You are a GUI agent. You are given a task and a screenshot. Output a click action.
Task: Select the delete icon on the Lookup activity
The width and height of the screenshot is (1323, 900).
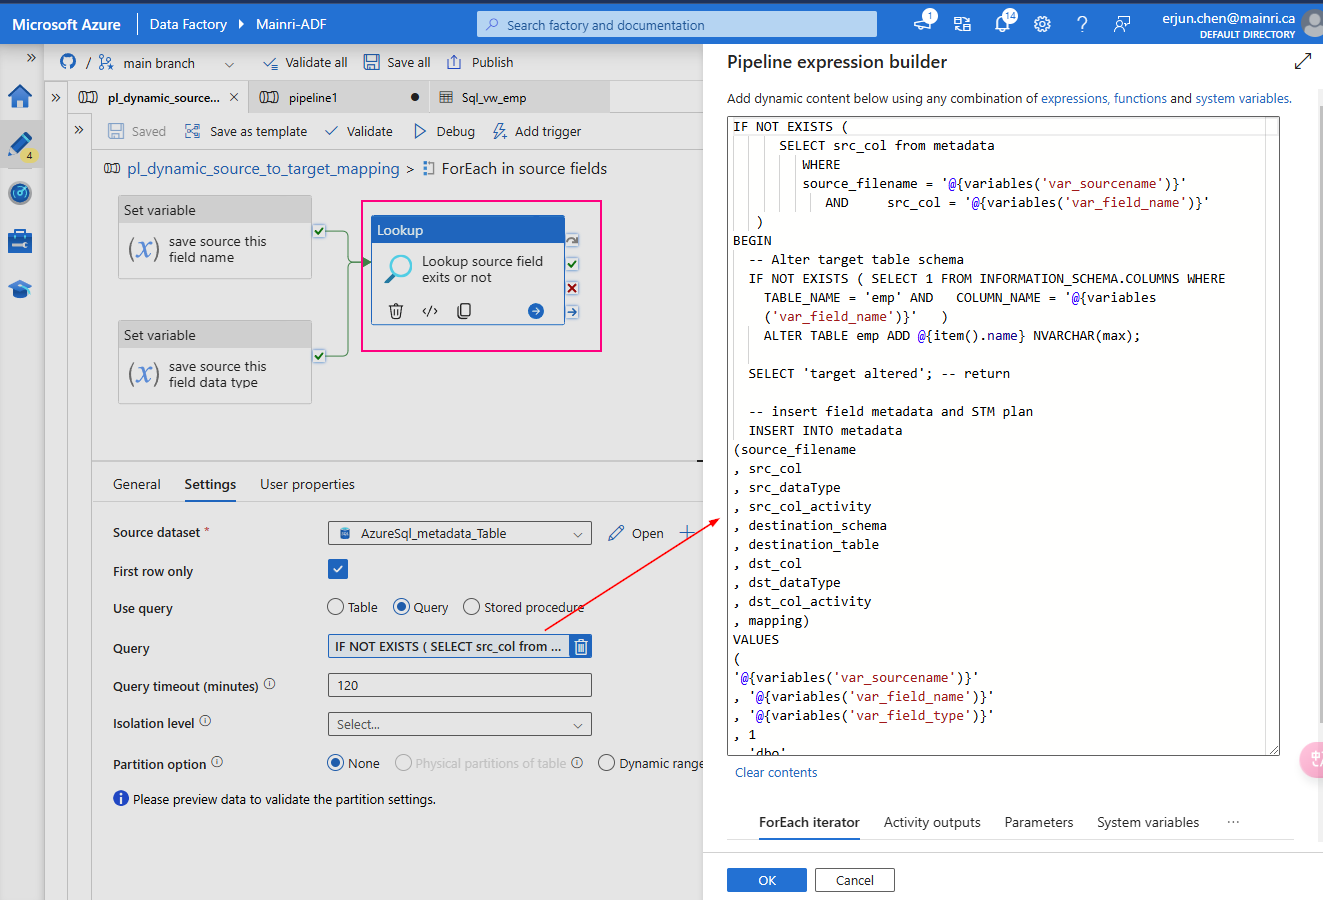tap(395, 311)
